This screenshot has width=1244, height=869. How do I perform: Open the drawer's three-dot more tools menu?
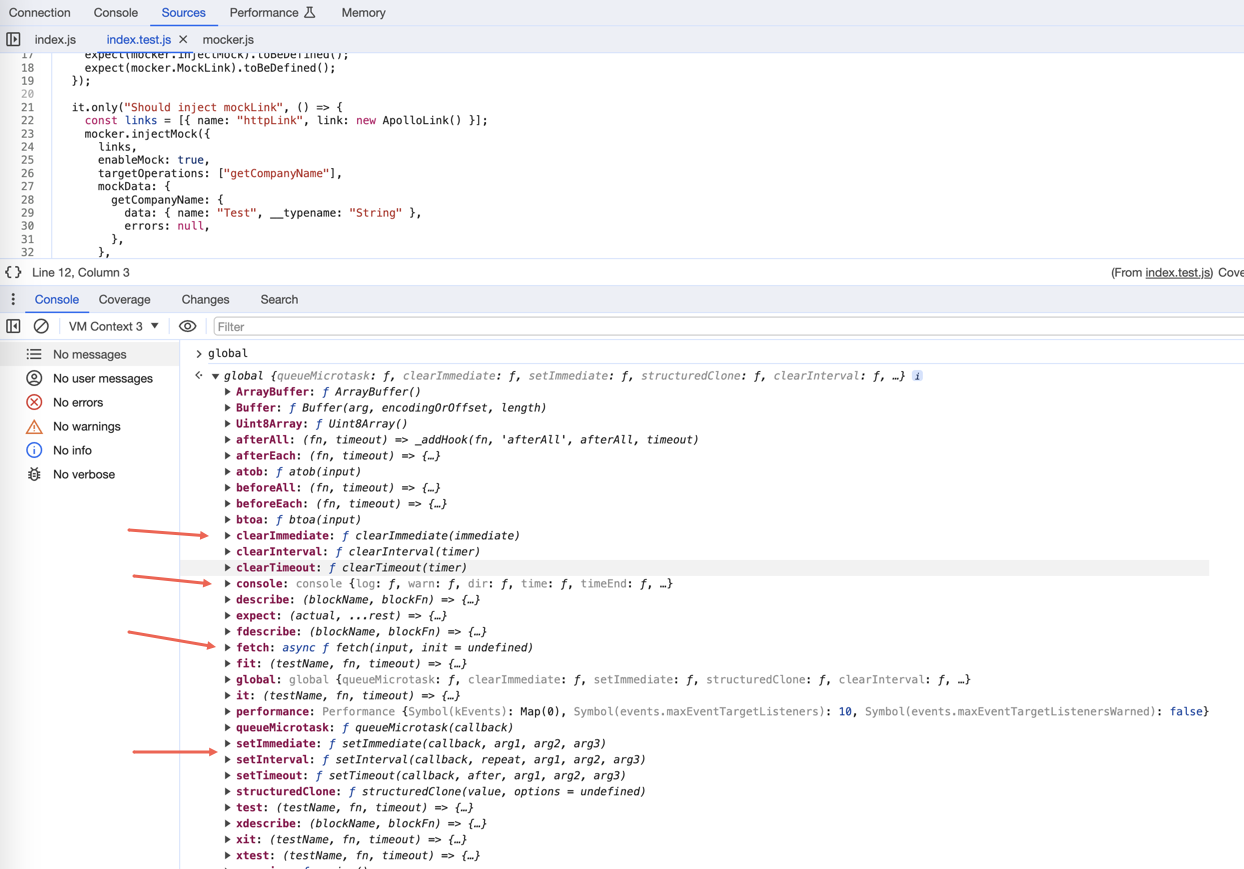tap(13, 299)
